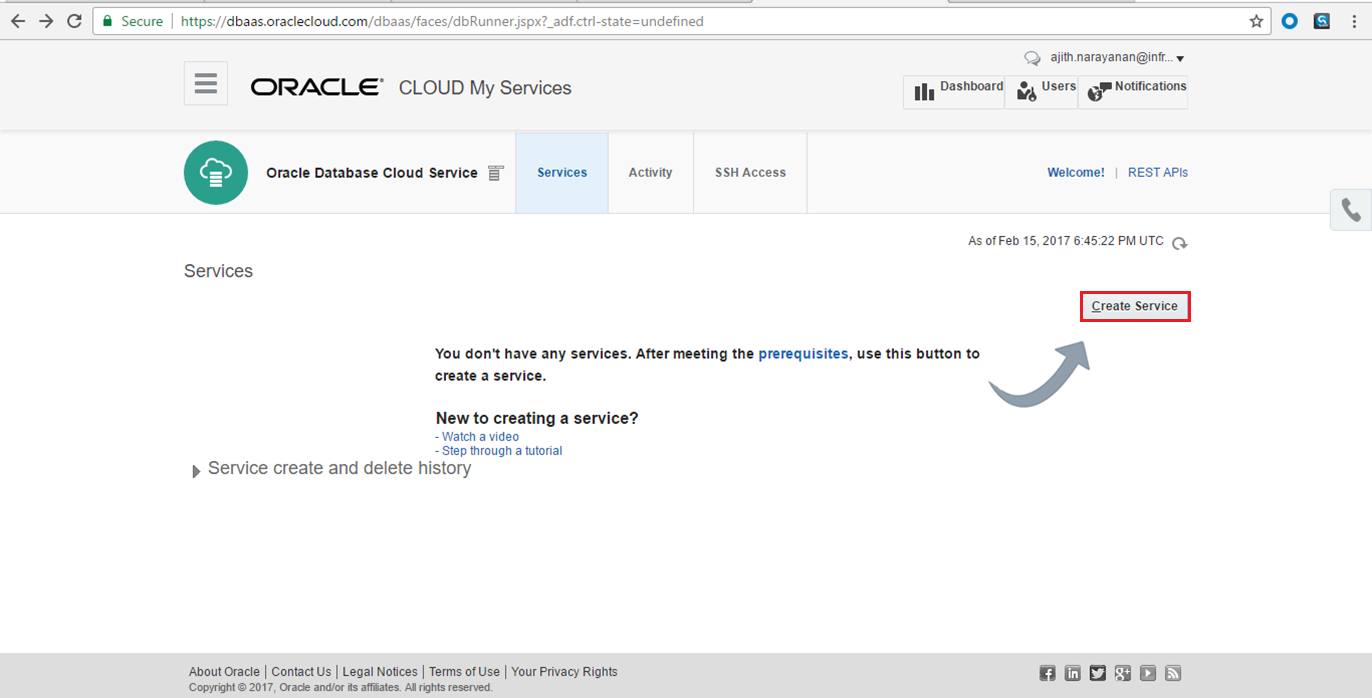Open Oracle's RSS feed
This screenshot has width=1372, height=698.
pos(1173,673)
